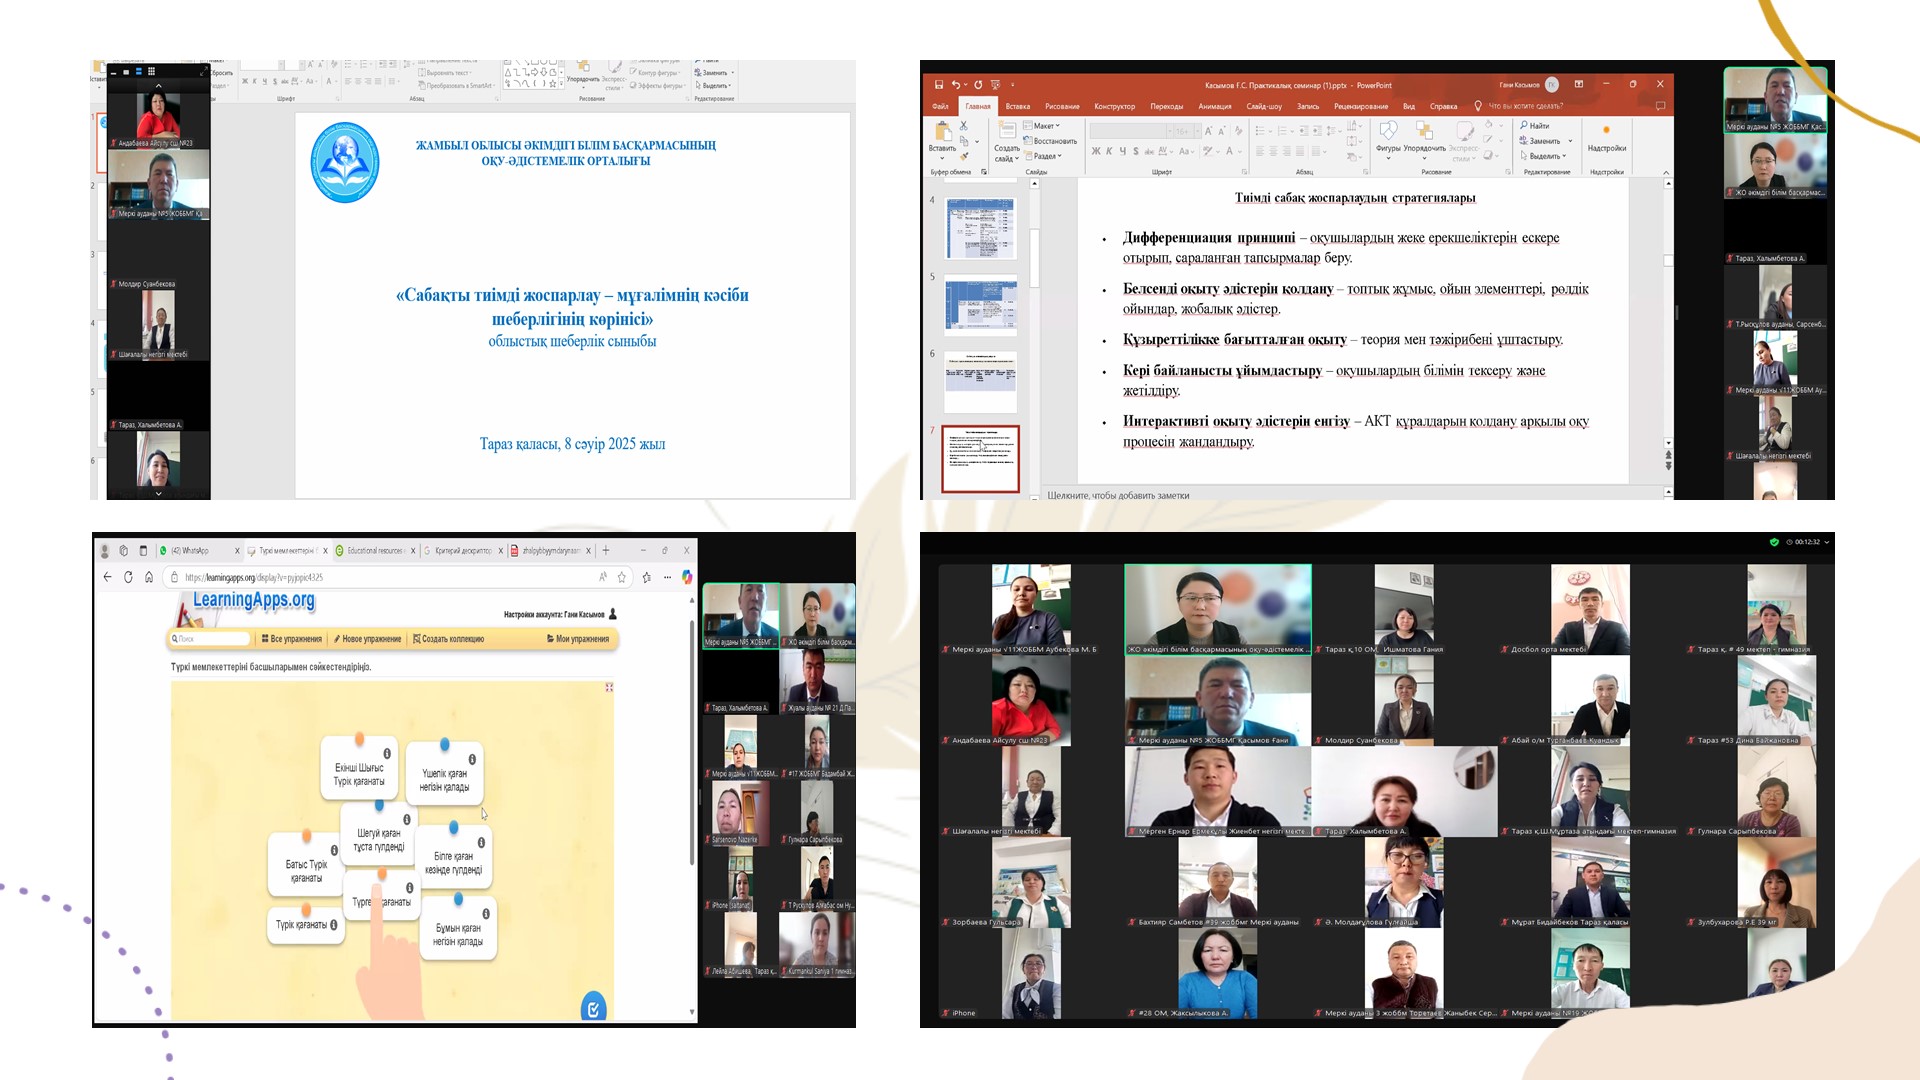The image size is (1920, 1080).
Task: Align text left in Абзац group
Action: point(1260,152)
